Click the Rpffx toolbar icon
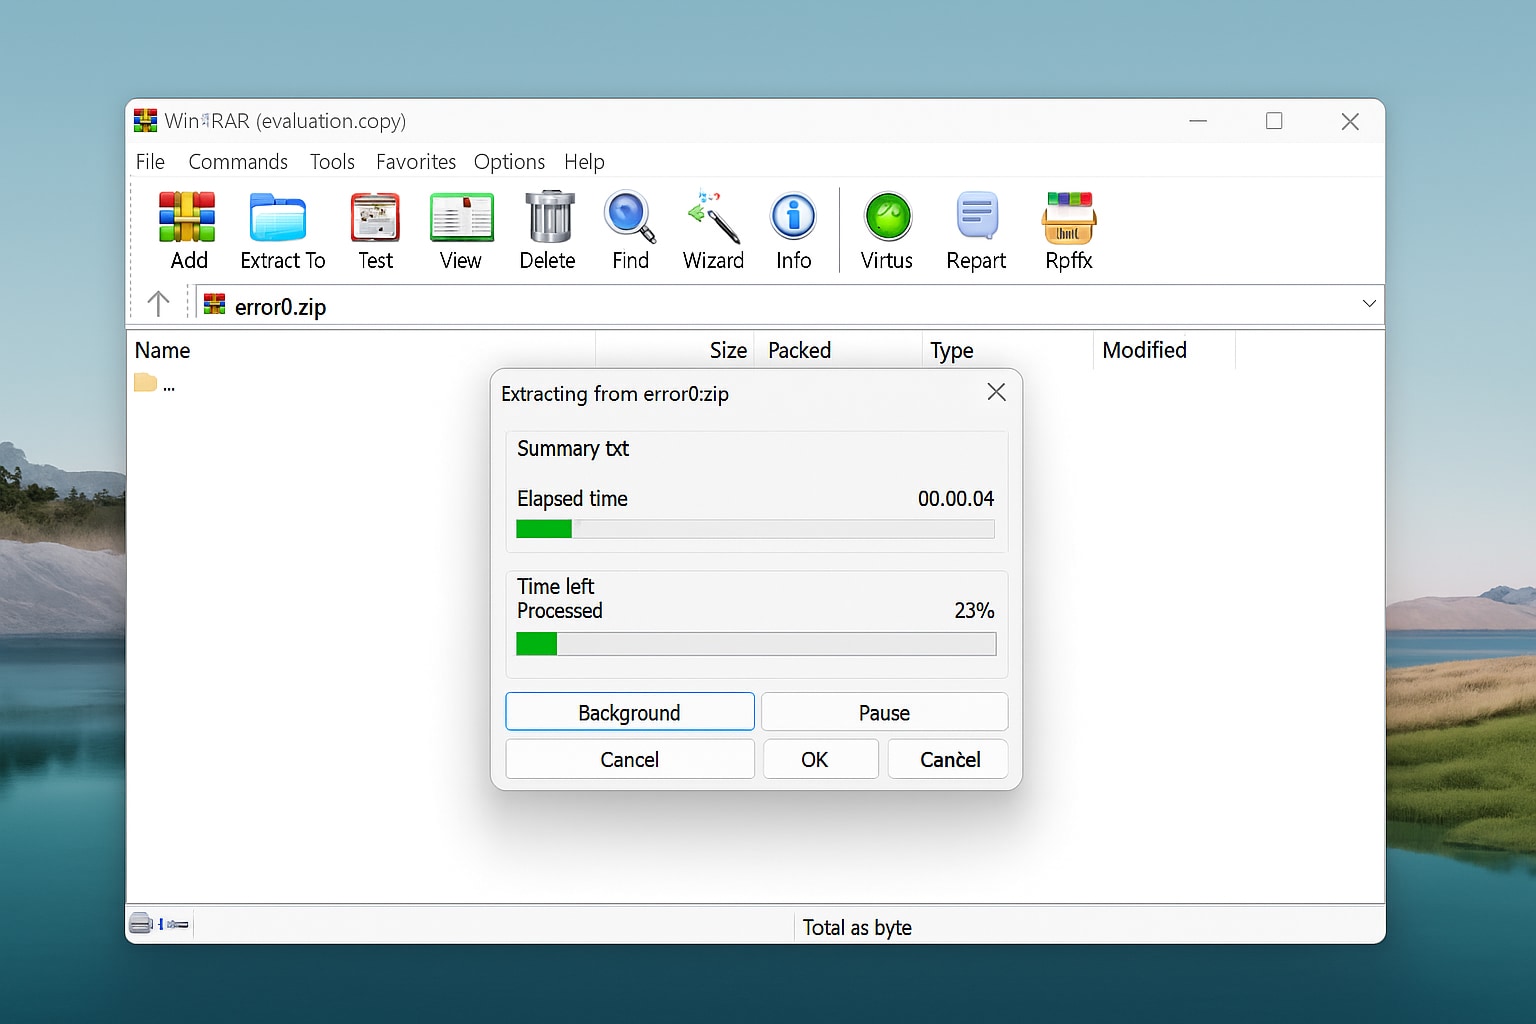Image resolution: width=1536 pixels, height=1024 pixels. (1069, 218)
